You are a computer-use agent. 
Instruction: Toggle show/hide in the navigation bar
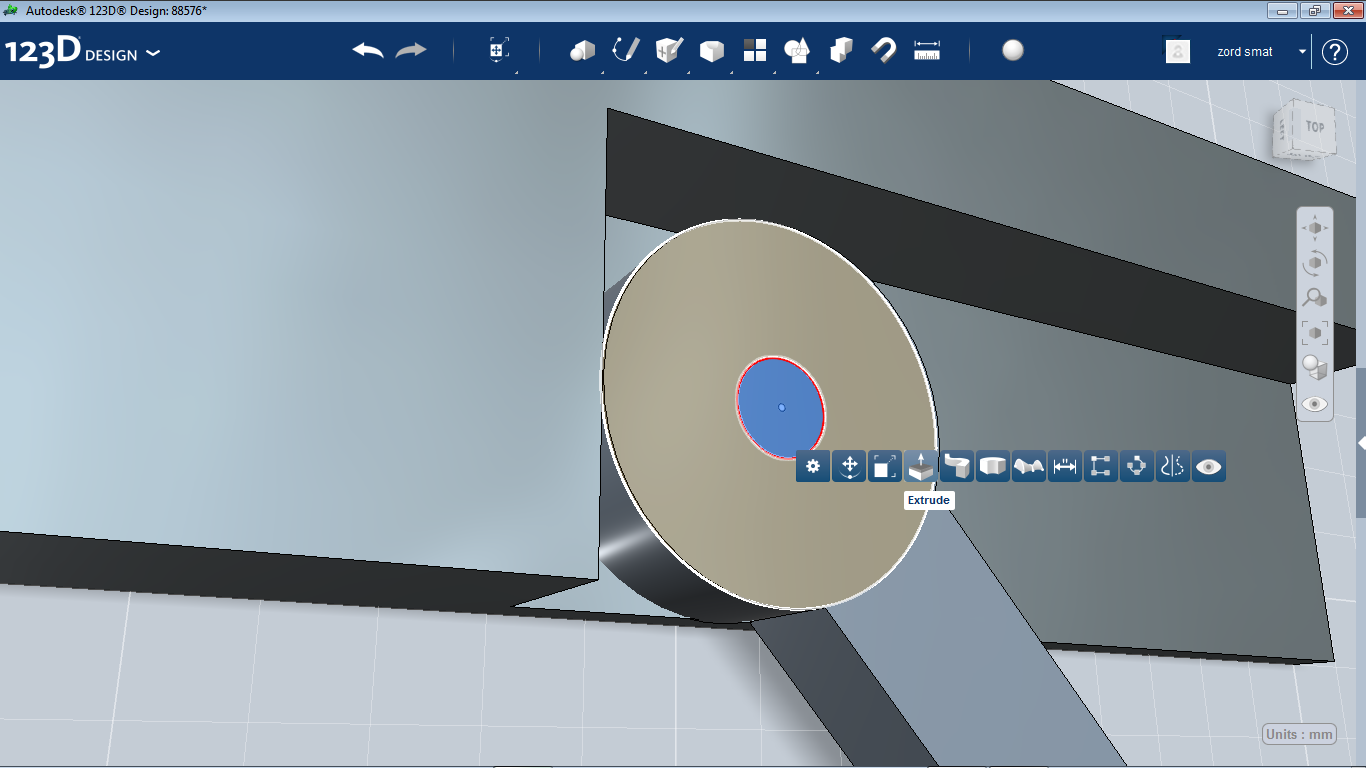point(1314,404)
